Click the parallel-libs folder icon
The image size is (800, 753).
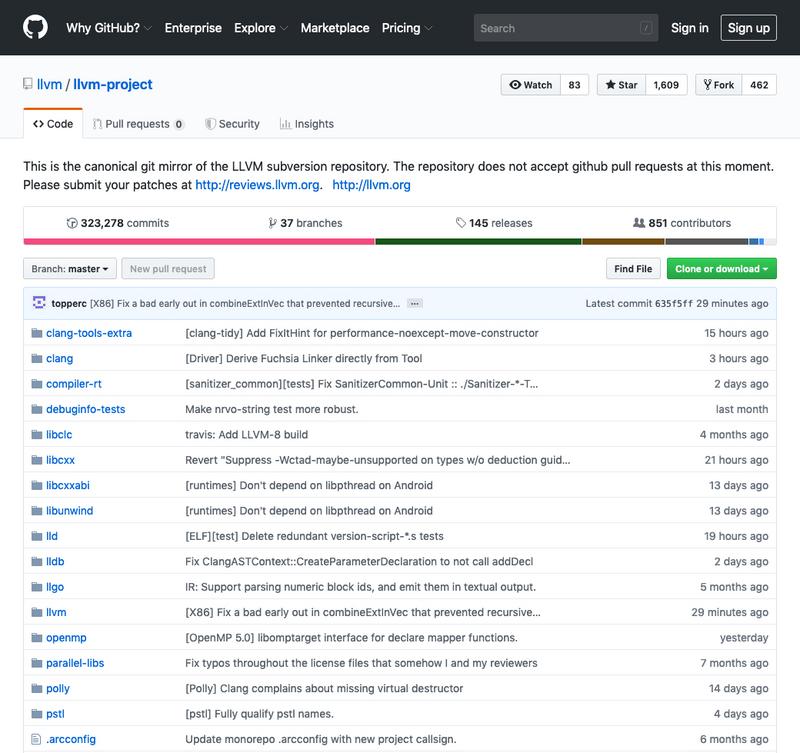(x=37, y=663)
